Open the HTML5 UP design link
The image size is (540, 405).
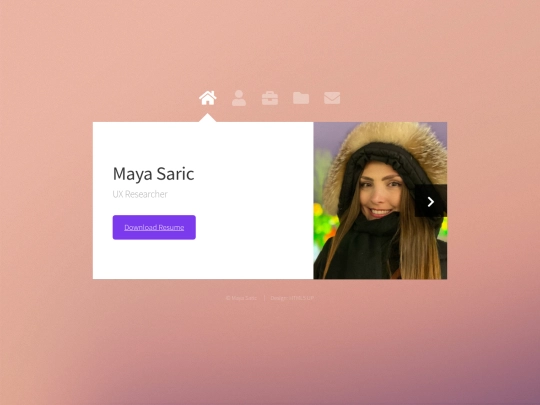tap(301, 298)
